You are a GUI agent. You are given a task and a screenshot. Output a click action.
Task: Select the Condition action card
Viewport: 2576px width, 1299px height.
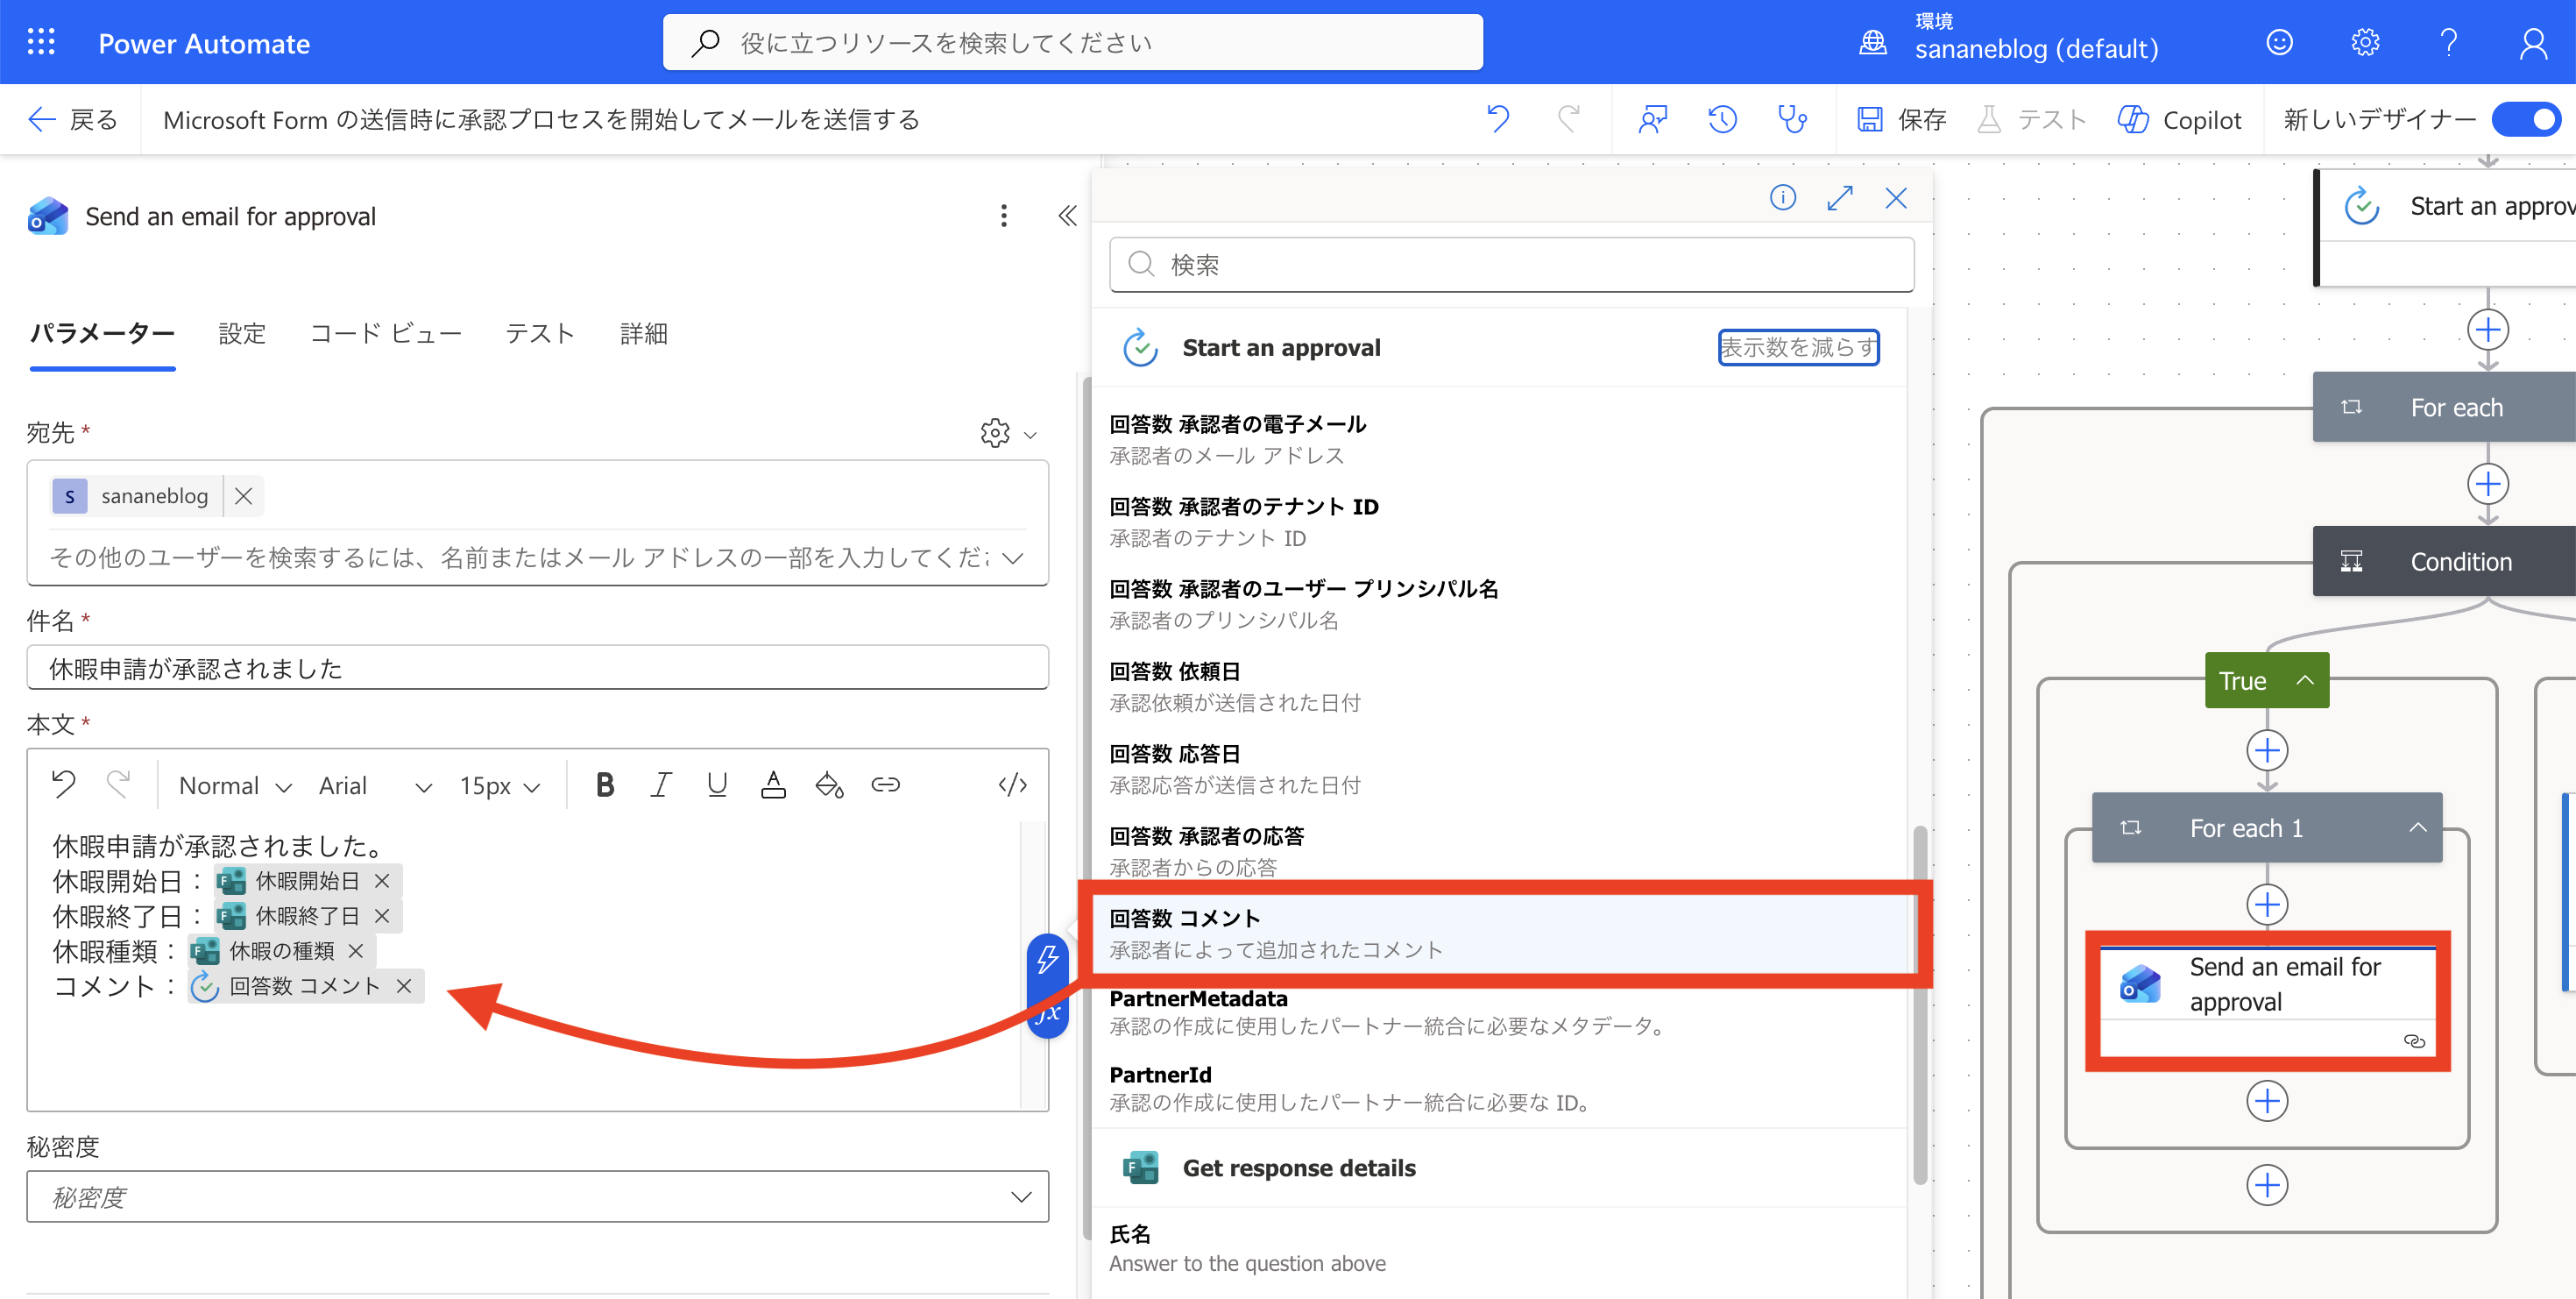coord(2444,561)
